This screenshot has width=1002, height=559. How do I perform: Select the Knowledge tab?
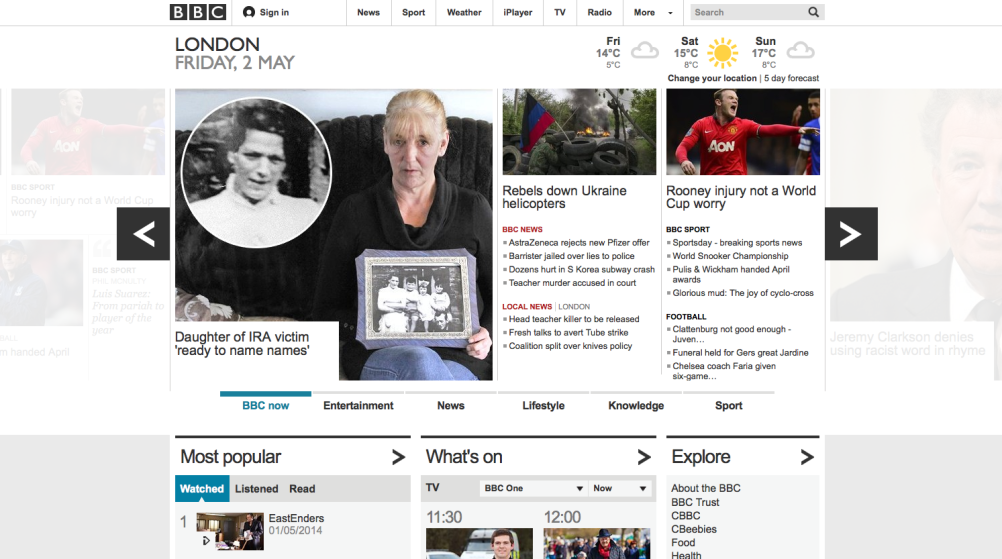click(636, 405)
